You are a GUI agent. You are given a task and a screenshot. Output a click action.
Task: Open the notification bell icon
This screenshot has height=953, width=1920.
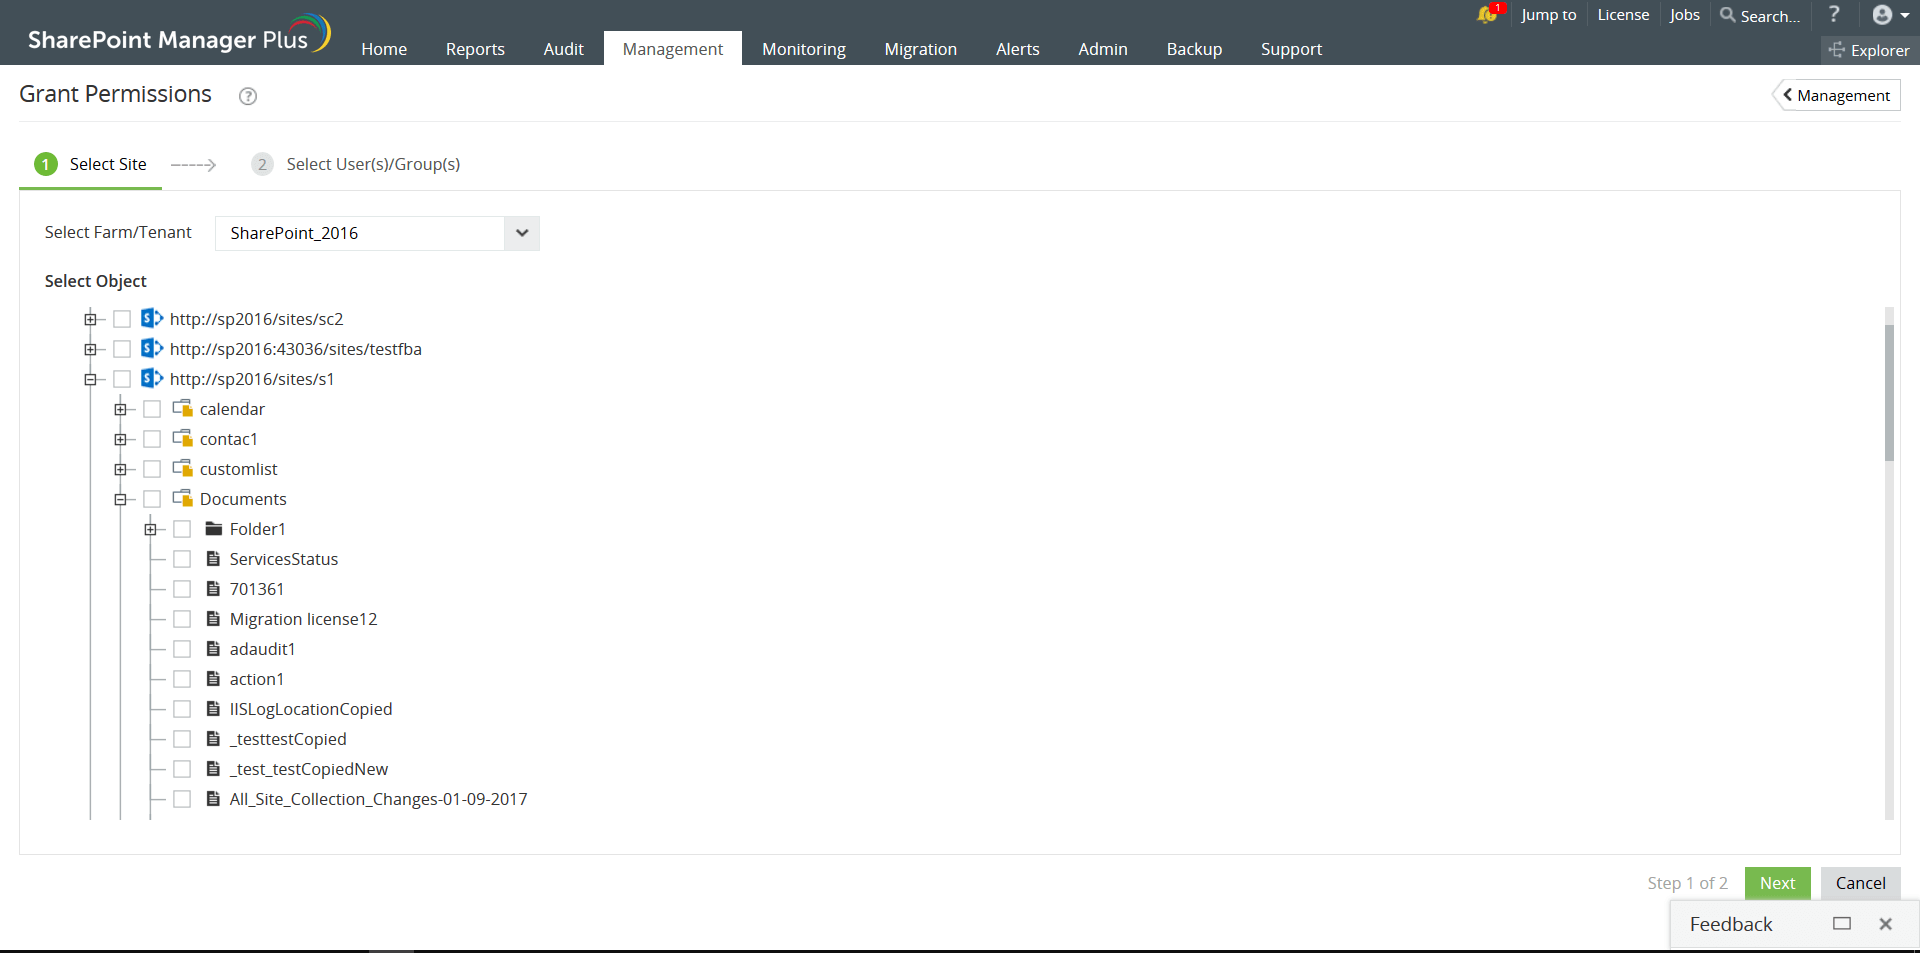pos(1486,16)
